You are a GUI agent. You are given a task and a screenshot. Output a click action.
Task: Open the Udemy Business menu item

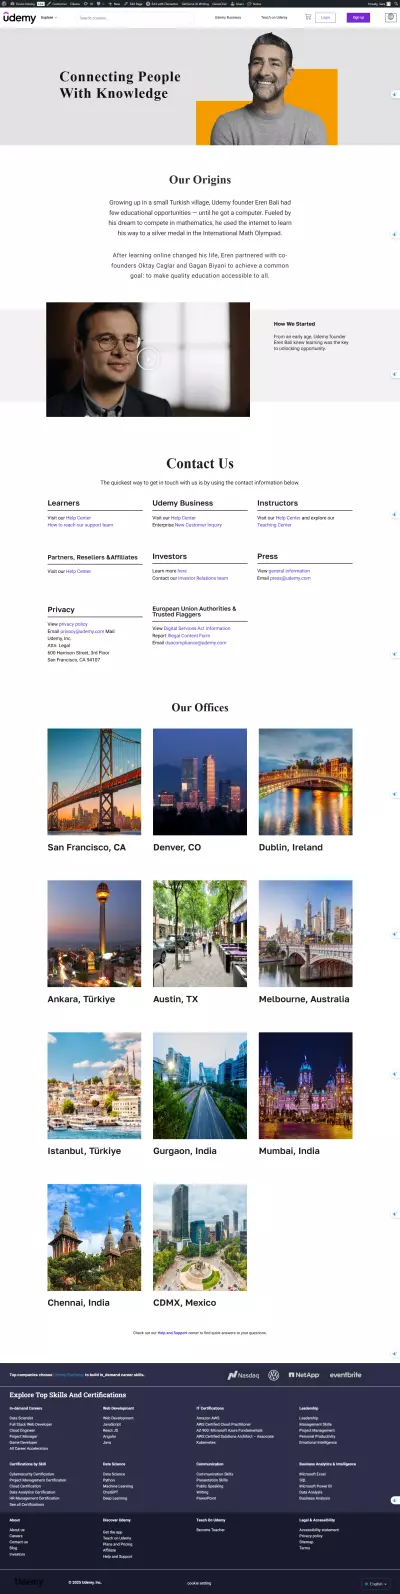tap(228, 17)
